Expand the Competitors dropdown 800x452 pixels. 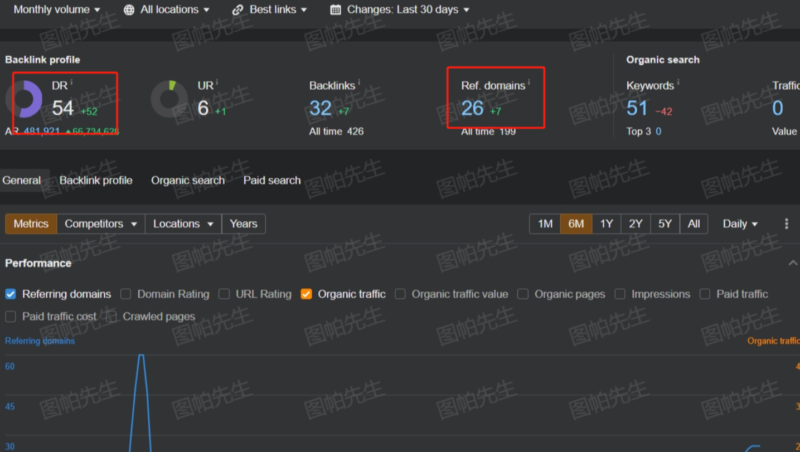[x=101, y=224]
